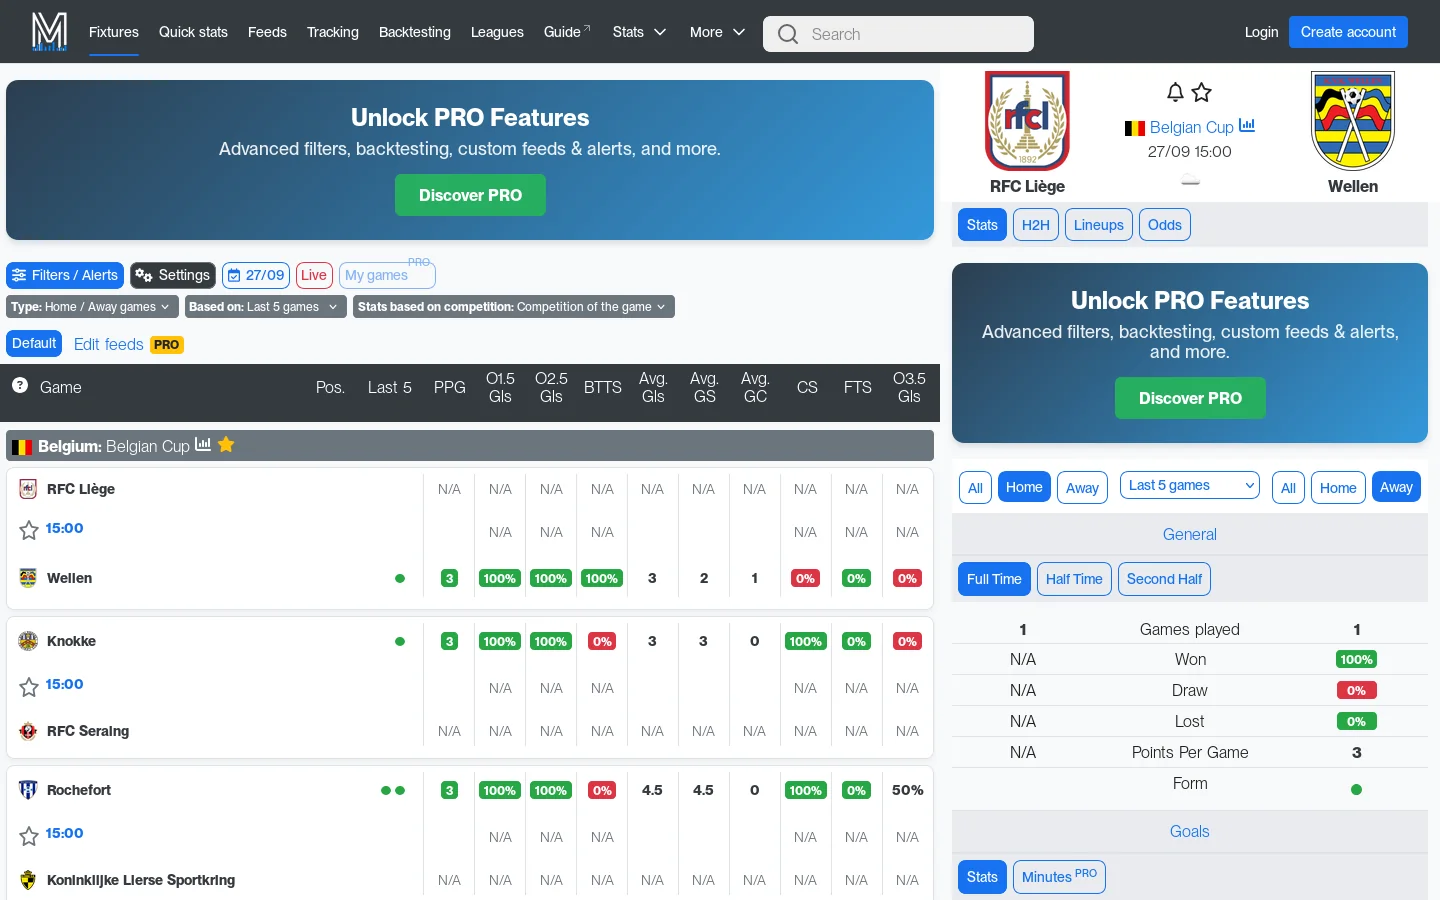The image size is (1440, 900).
Task: Switch to the Odds tab
Action: (x=1165, y=225)
